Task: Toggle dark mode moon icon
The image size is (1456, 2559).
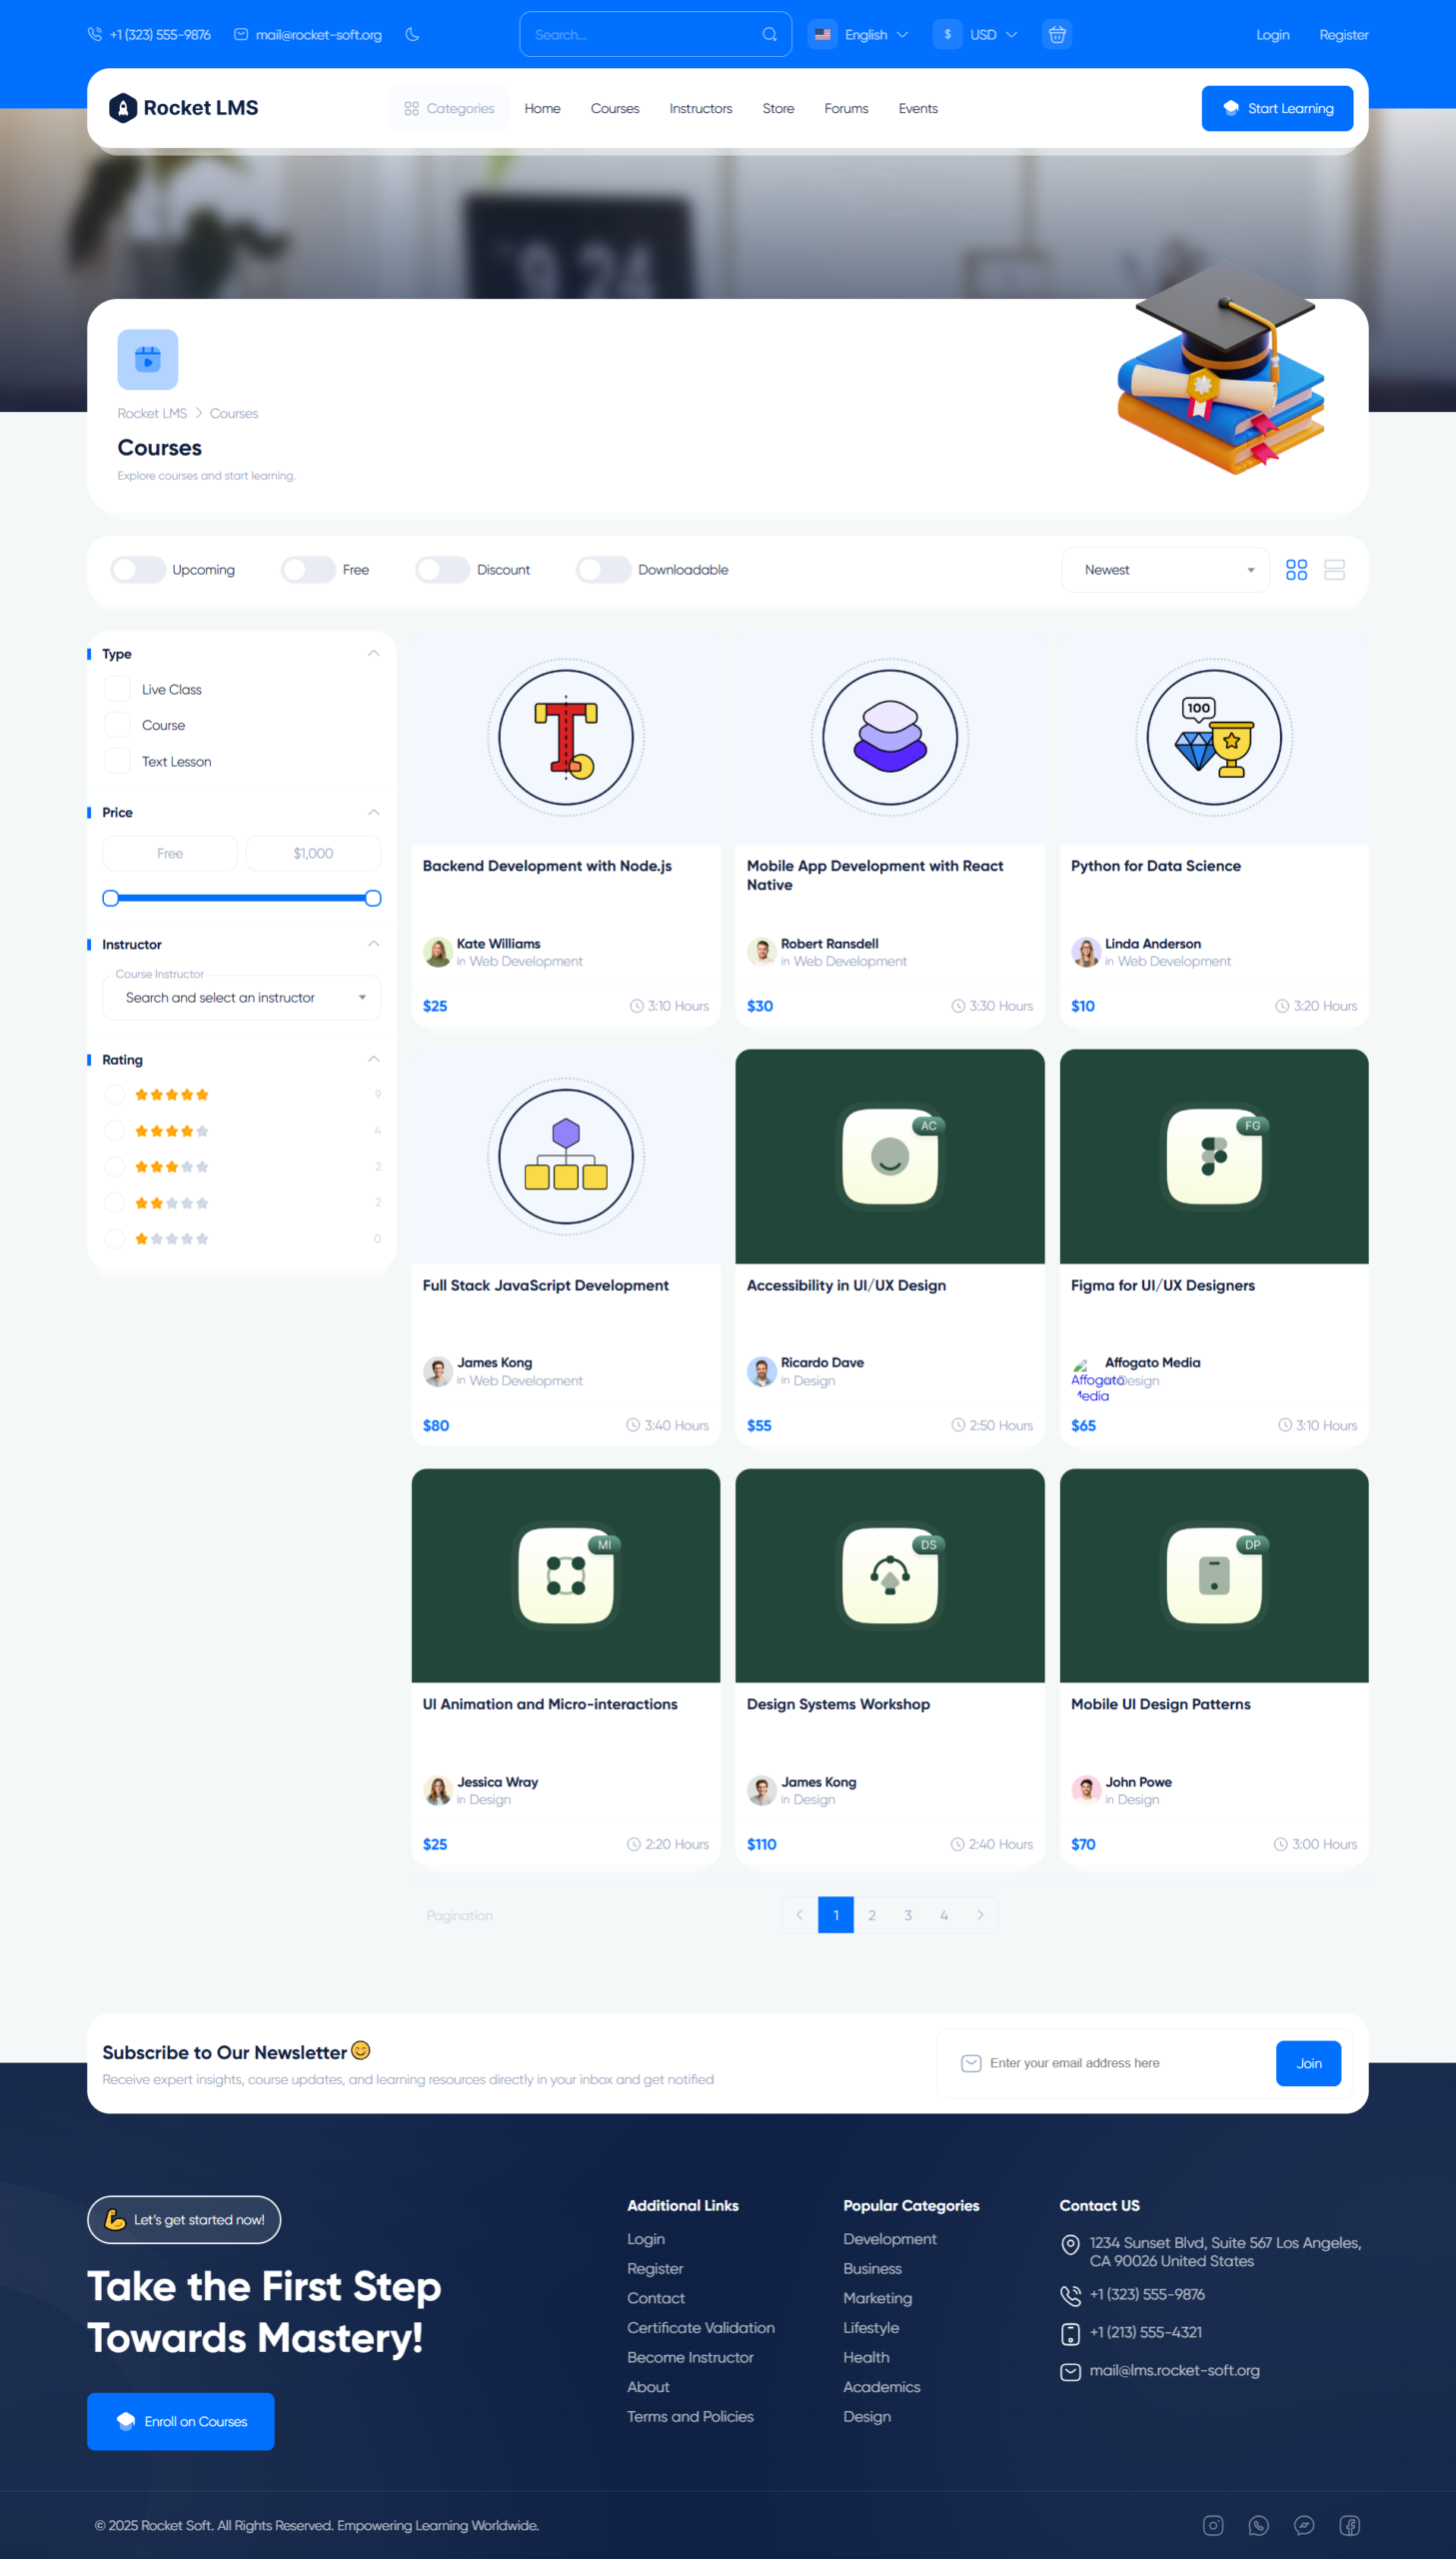Action: pos(412,34)
